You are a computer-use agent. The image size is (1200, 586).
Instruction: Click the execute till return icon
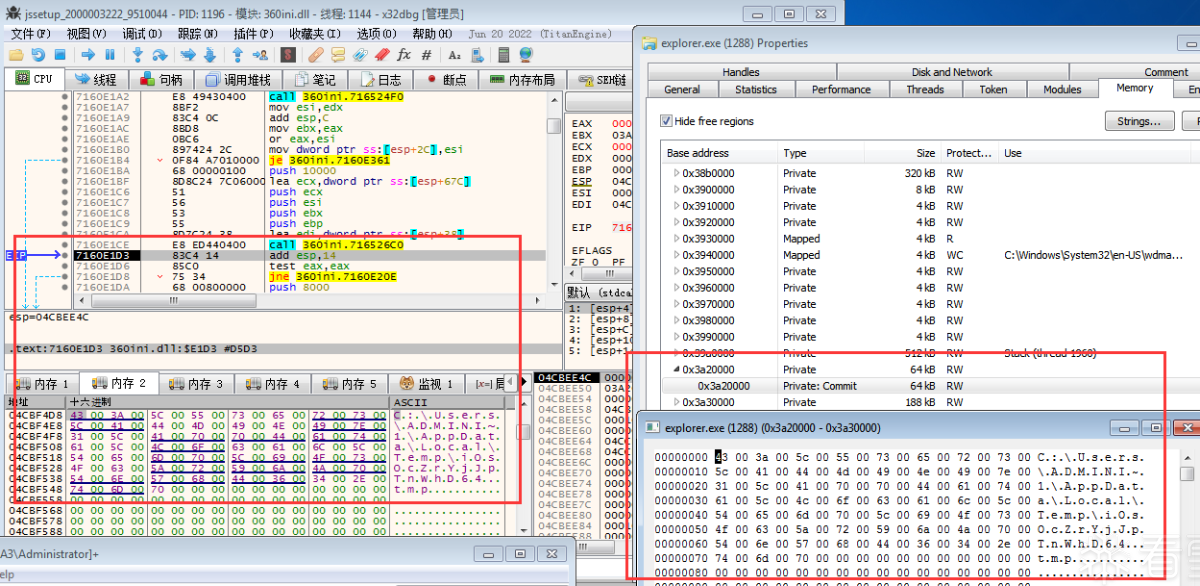coord(238,55)
